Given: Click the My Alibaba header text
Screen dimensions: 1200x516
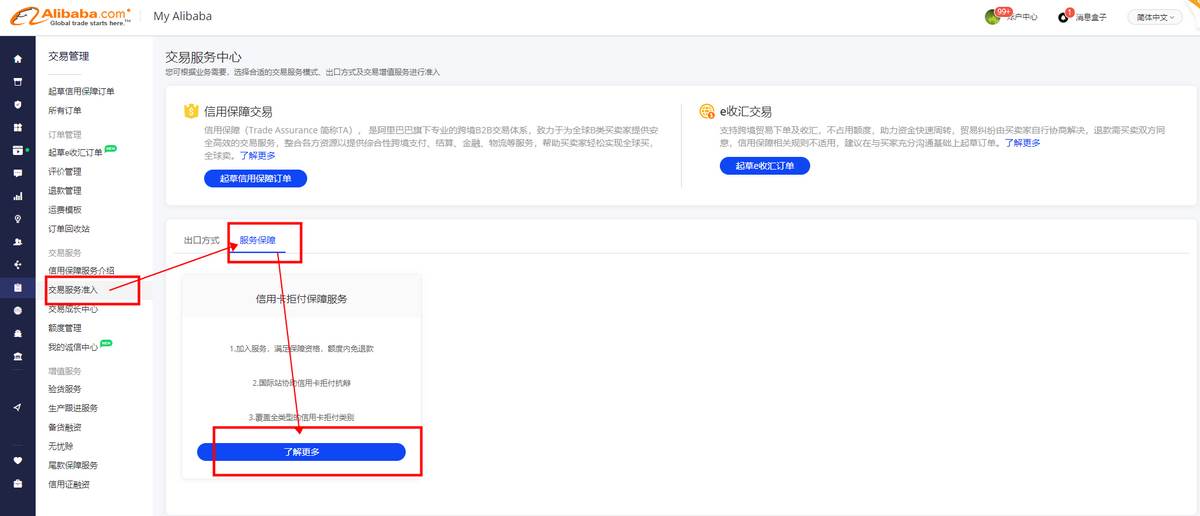Looking at the screenshot, I should click(183, 17).
